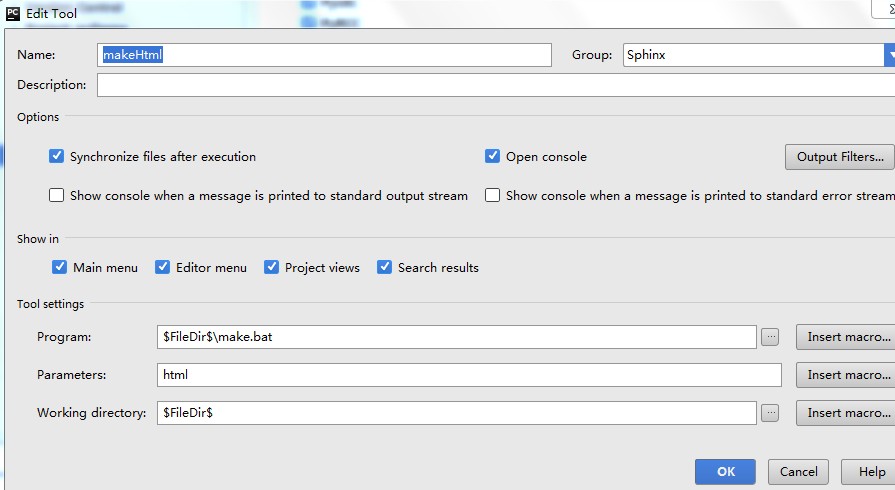This screenshot has width=895, height=490.
Task: Uncheck the Open console checkbox
Action: coord(492,156)
